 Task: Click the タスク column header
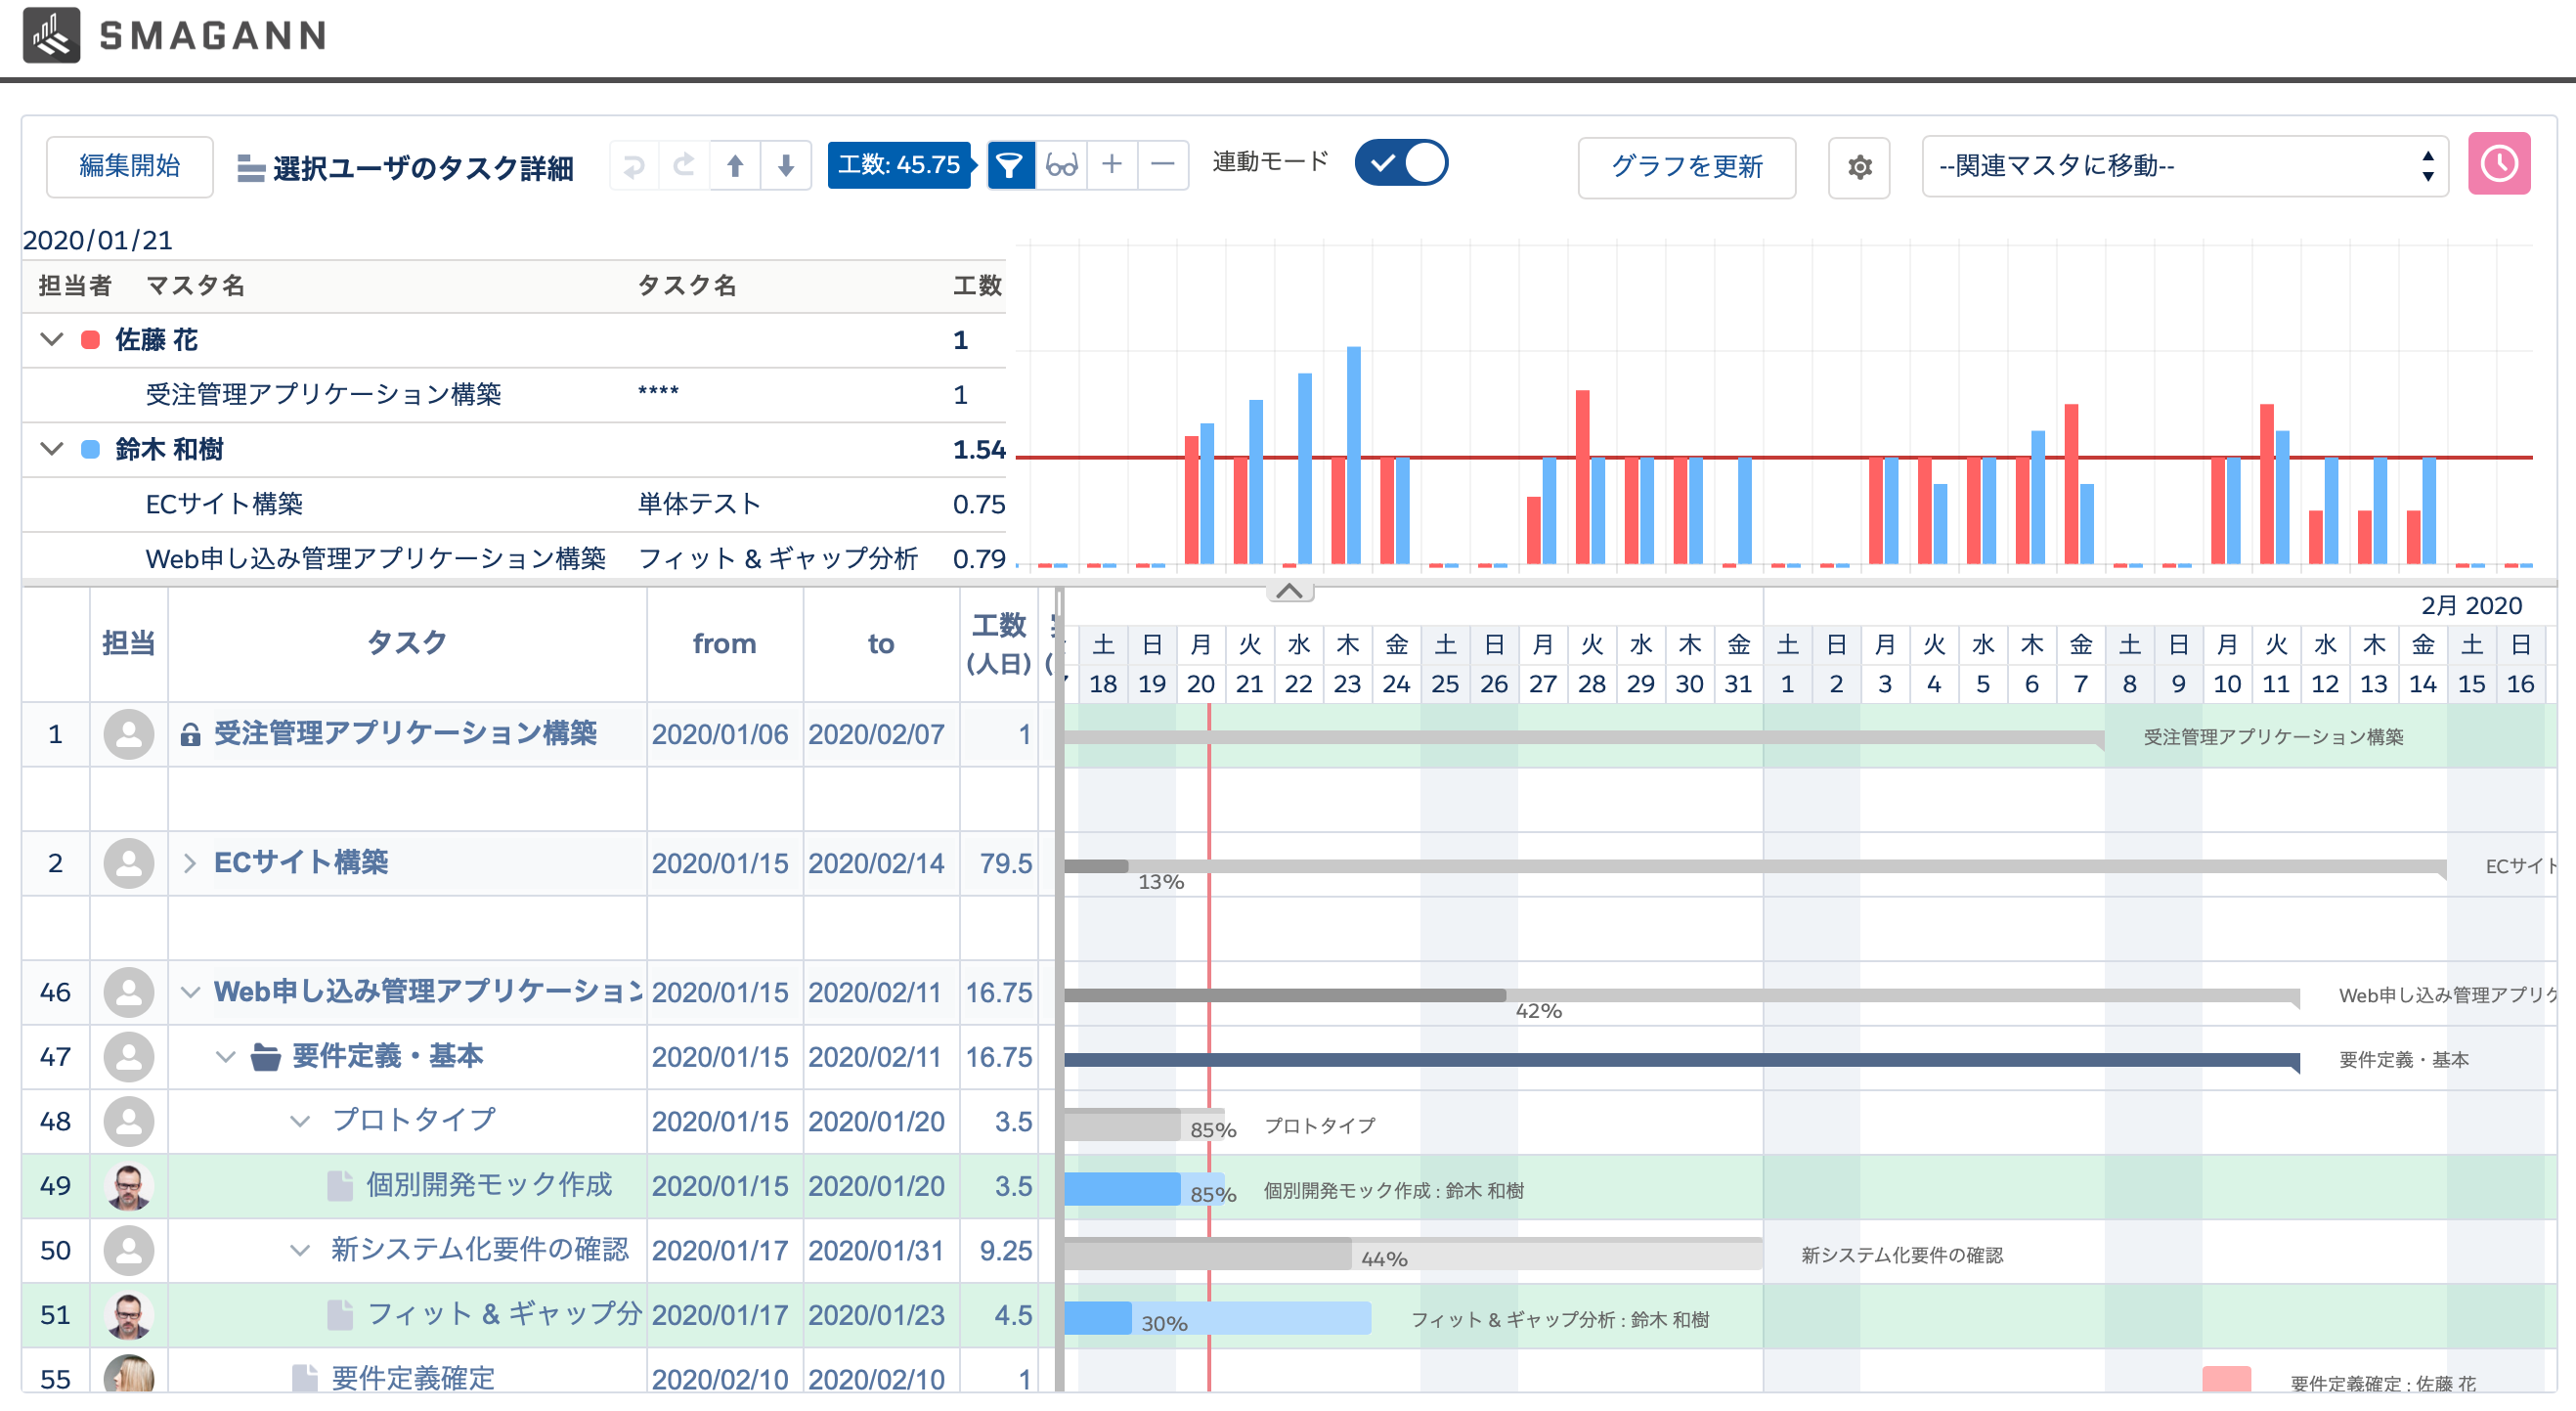tap(407, 643)
